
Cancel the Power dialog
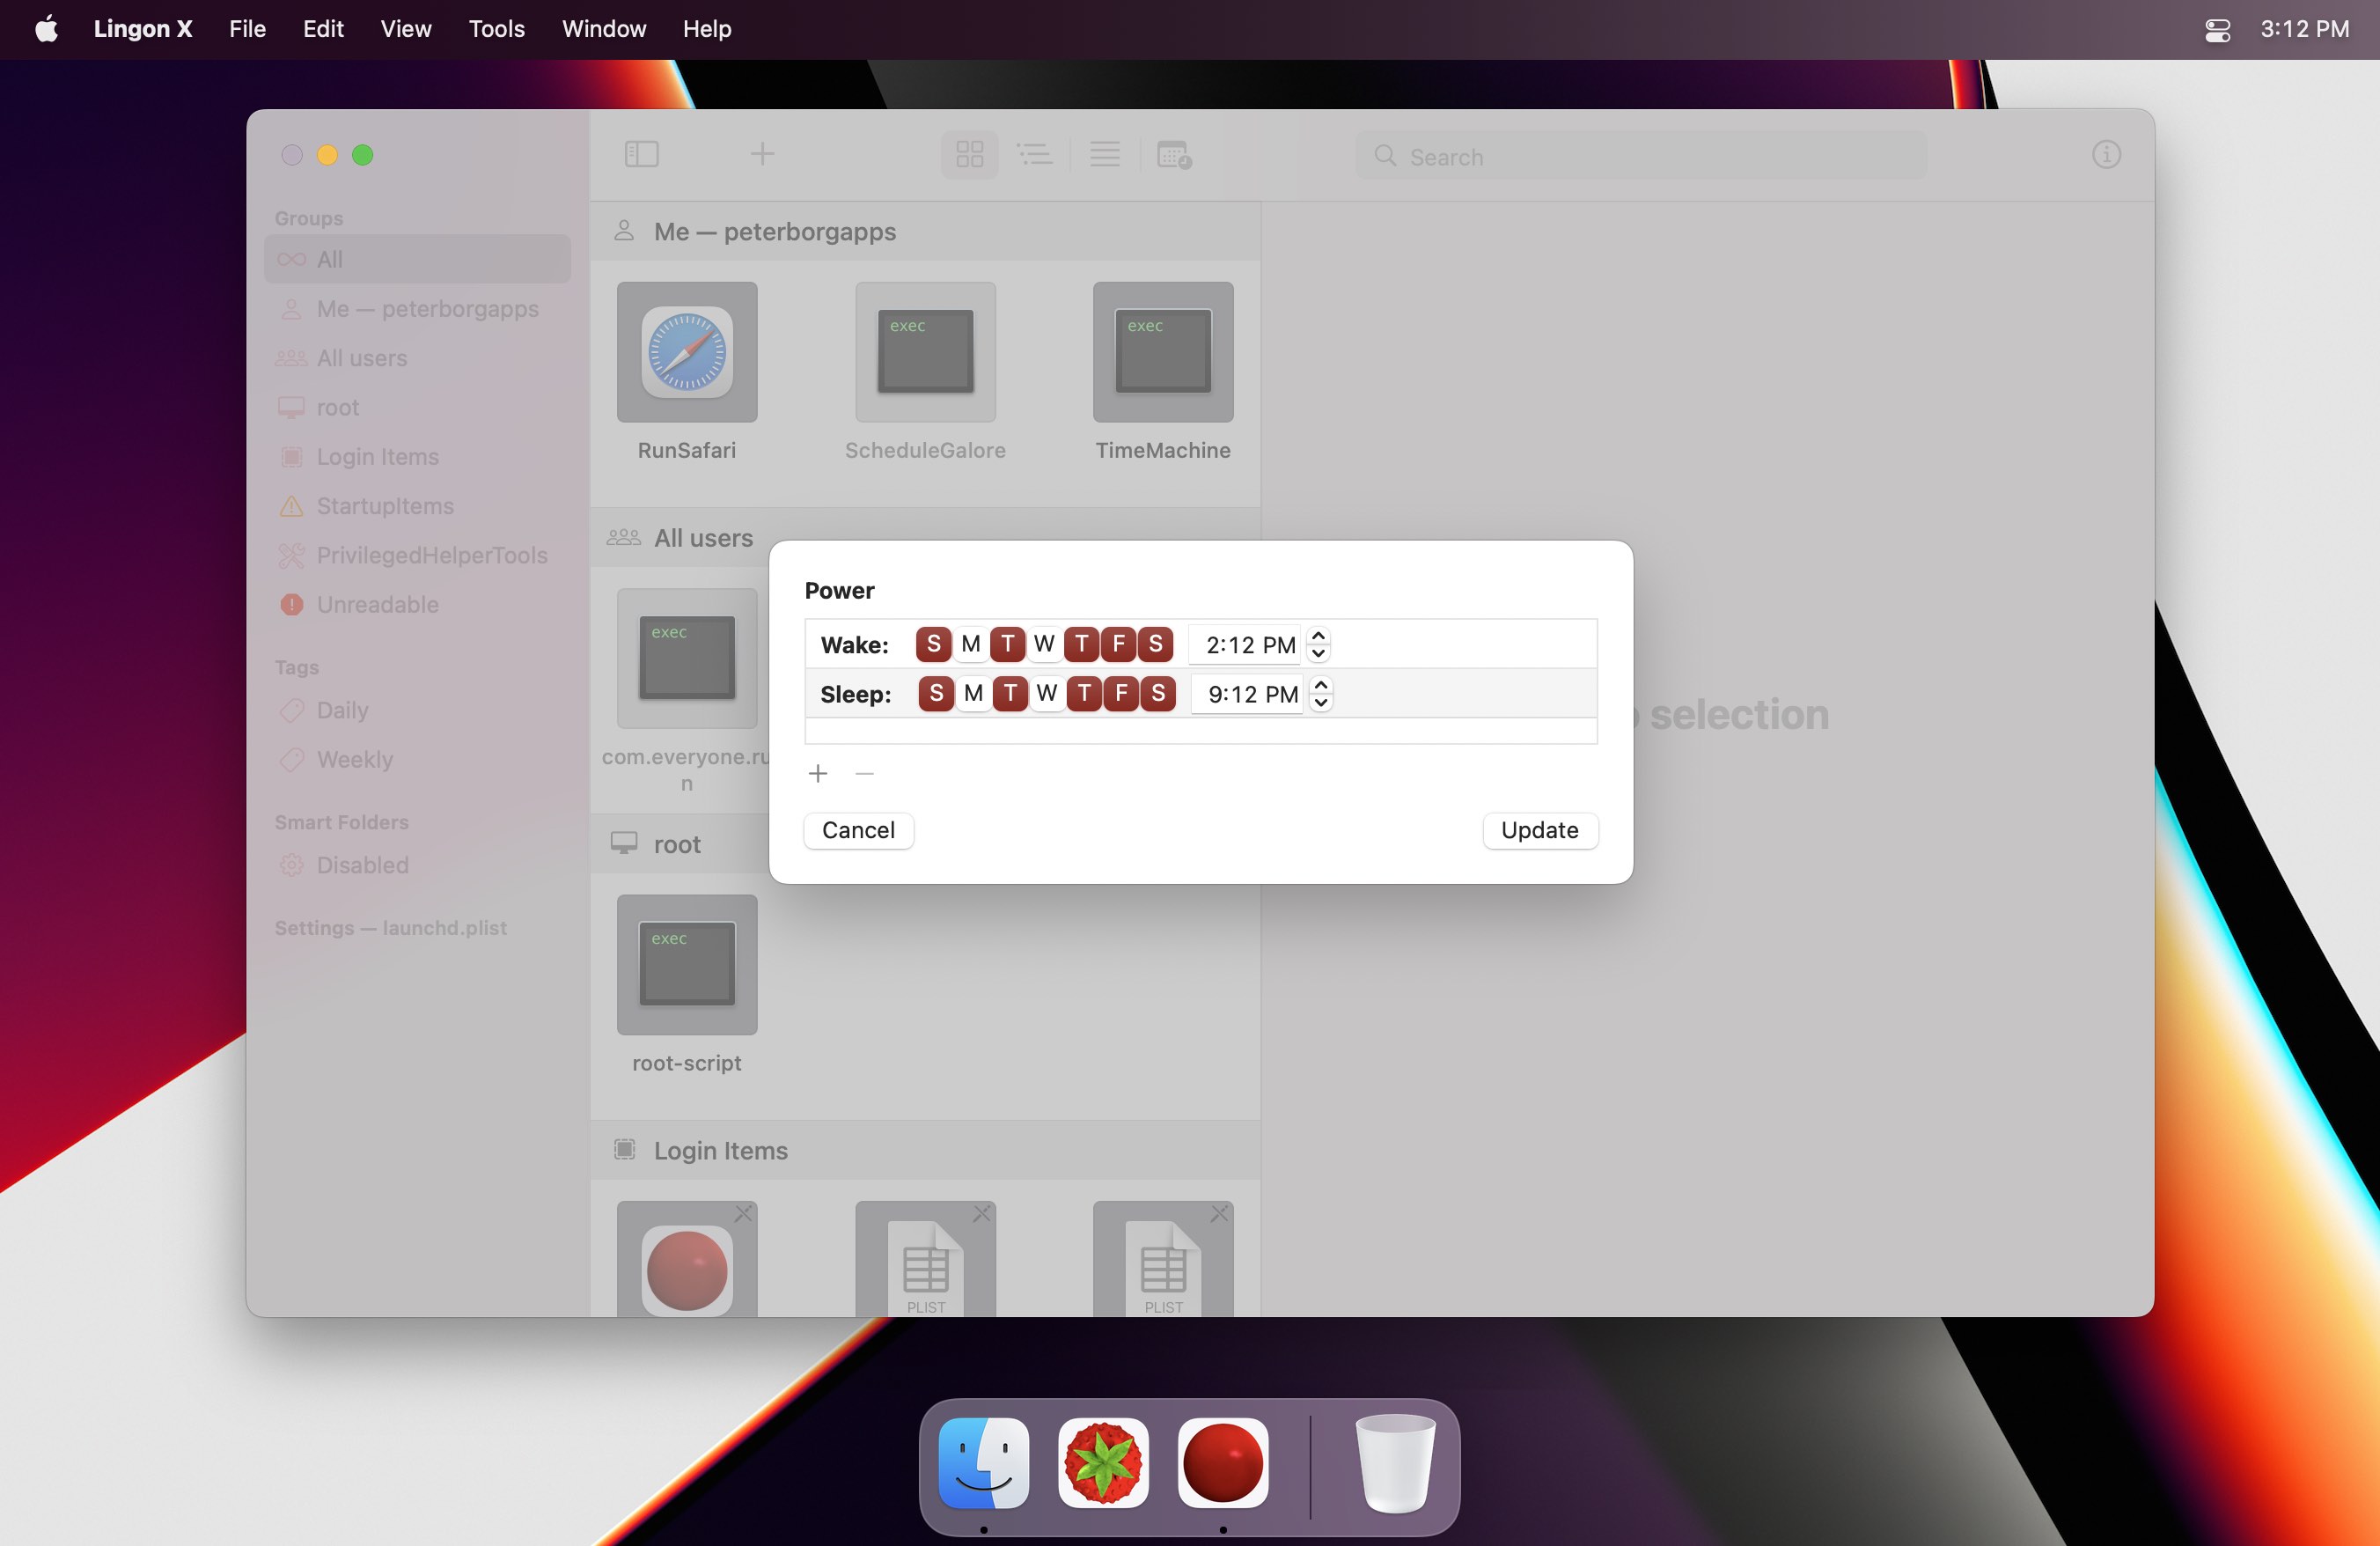click(858, 830)
